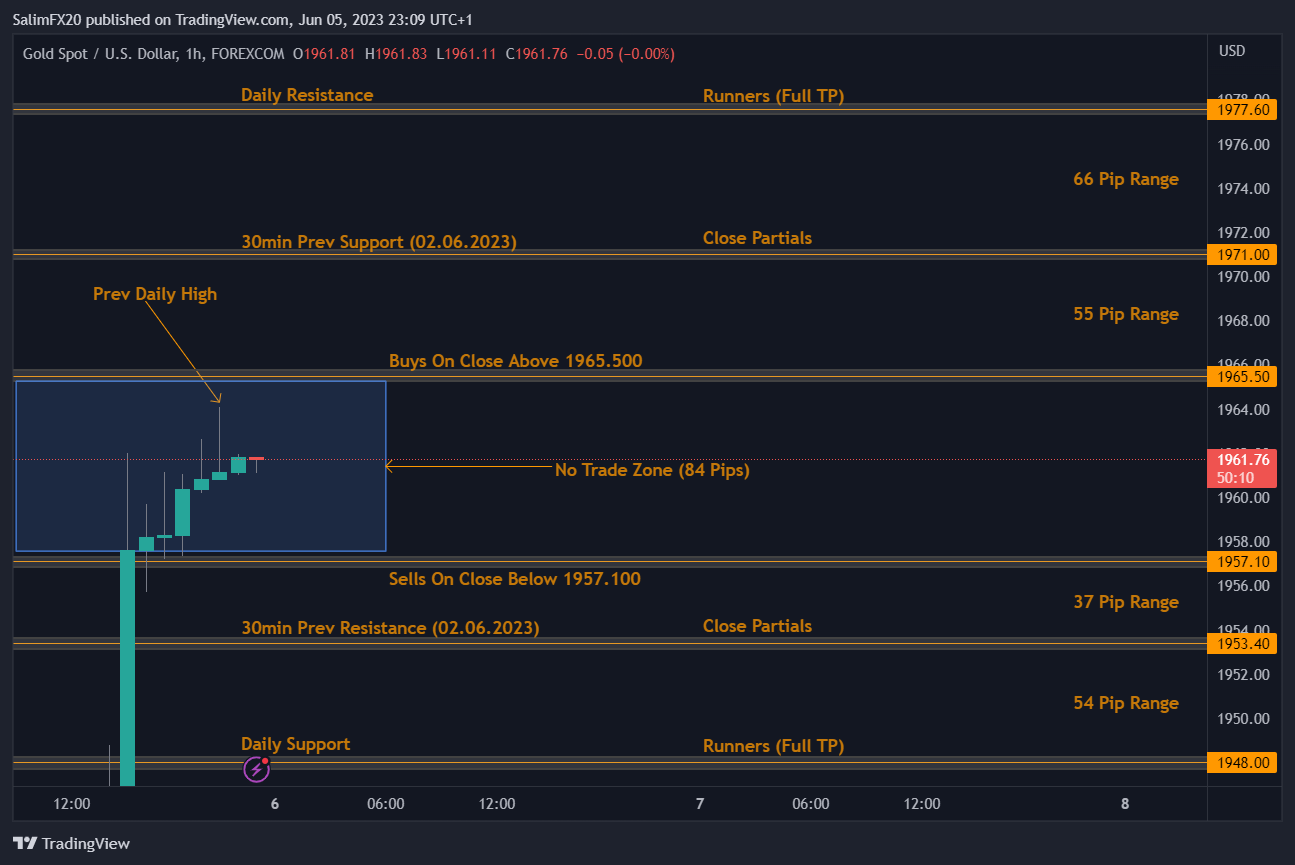Click the 6 date marker on the time axis

click(273, 803)
